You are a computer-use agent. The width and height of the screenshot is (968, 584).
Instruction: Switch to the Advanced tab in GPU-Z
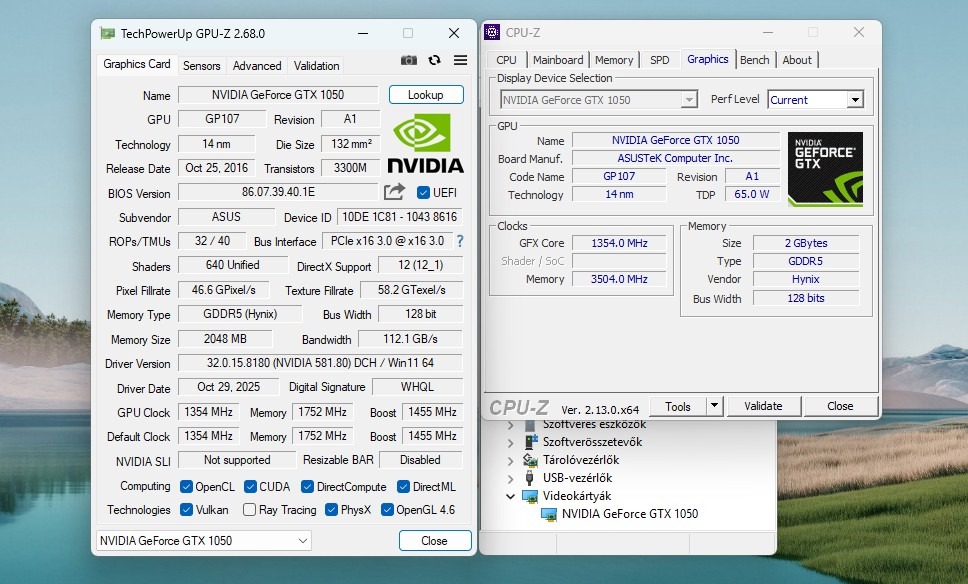257,65
